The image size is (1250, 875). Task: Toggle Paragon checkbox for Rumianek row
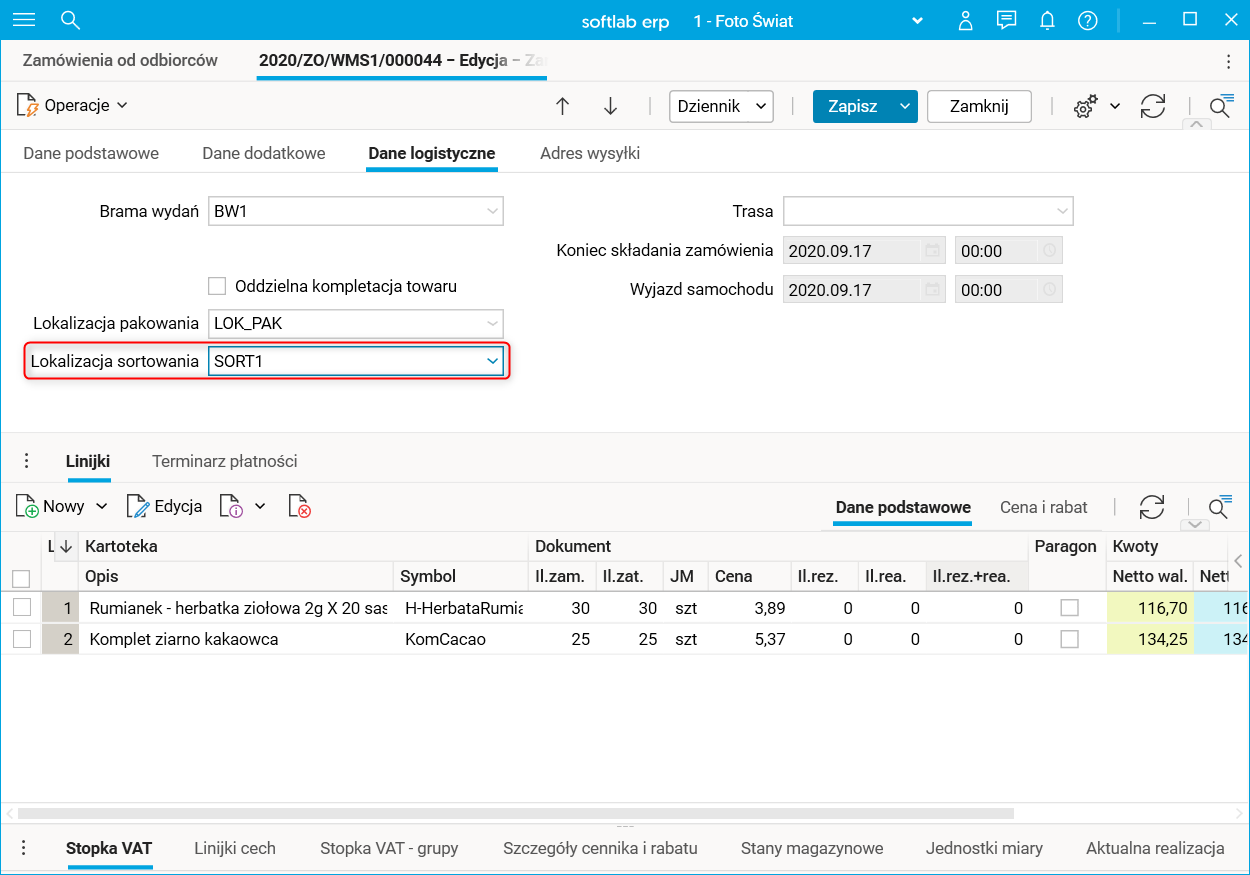pyautogui.click(x=1070, y=608)
